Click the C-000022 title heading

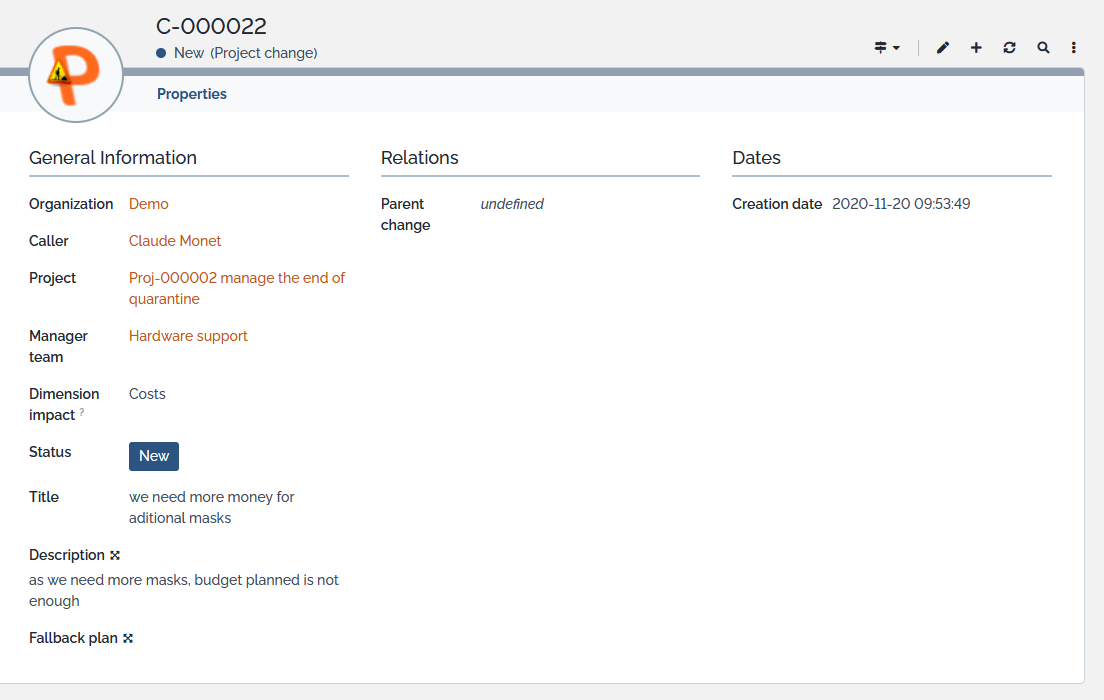pos(211,27)
